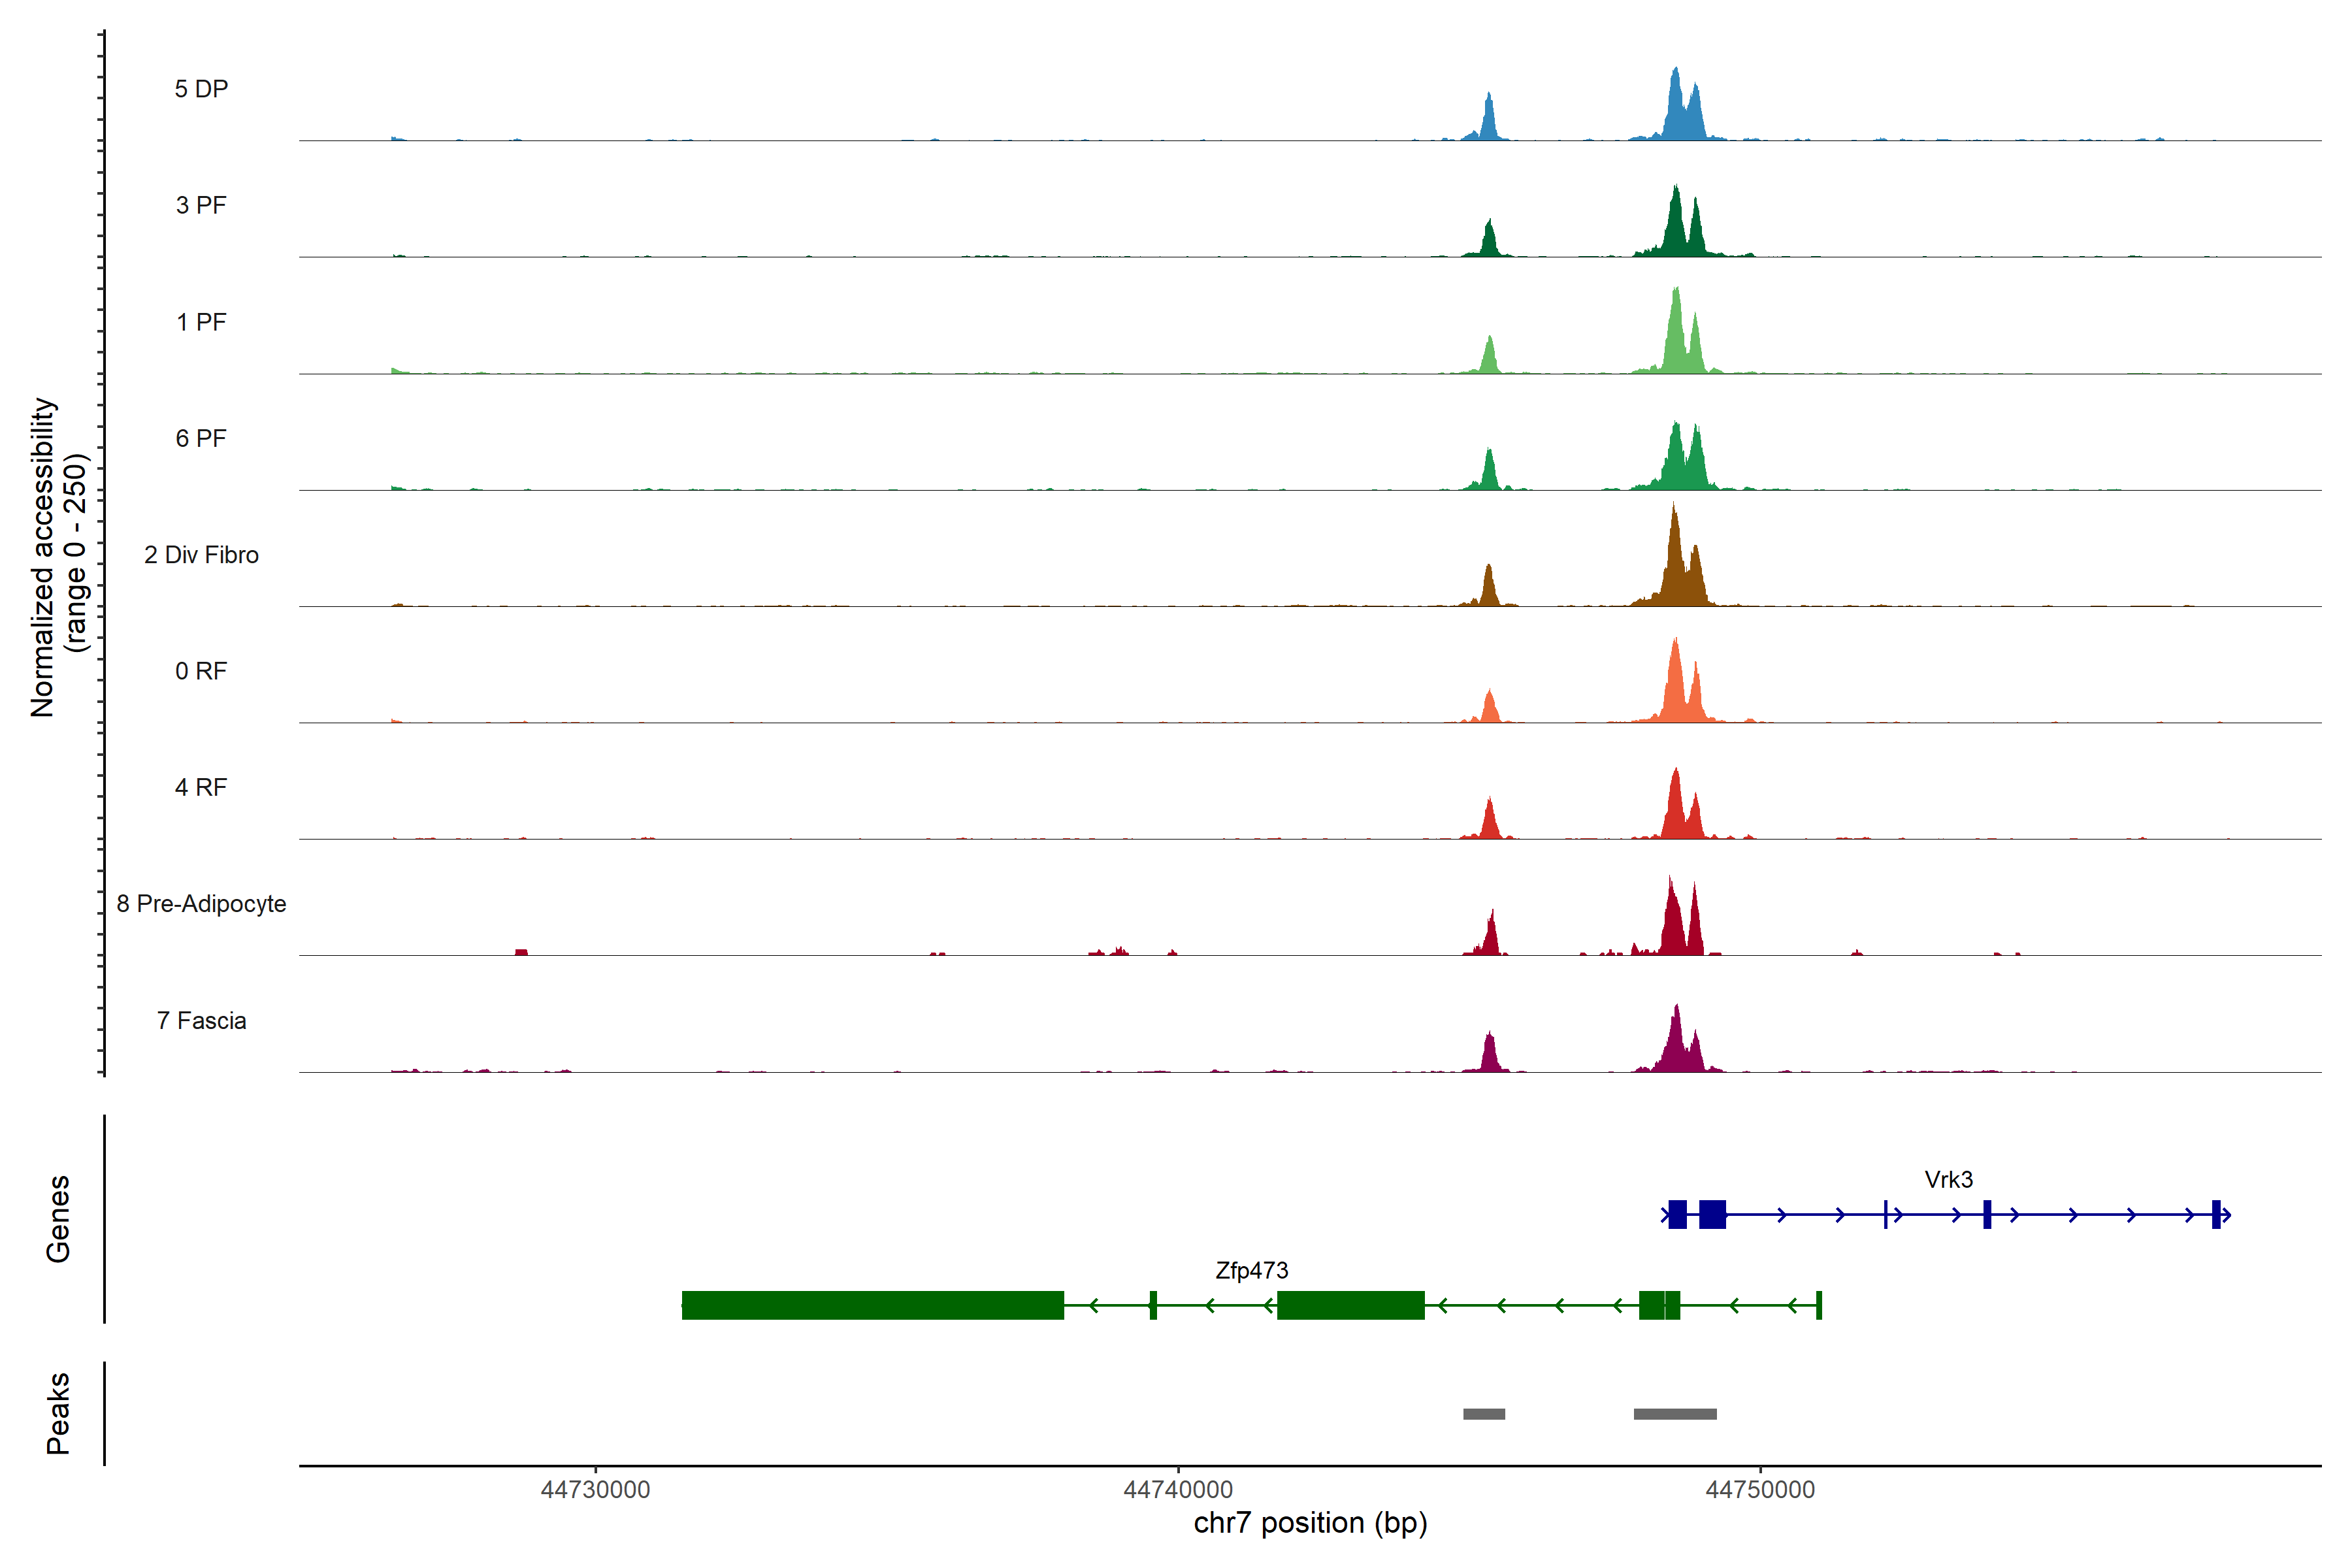Image resolution: width=2352 pixels, height=1568 pixels.
Task: Click the 7 Fascia track label
Action: (x=201, y=1021)
